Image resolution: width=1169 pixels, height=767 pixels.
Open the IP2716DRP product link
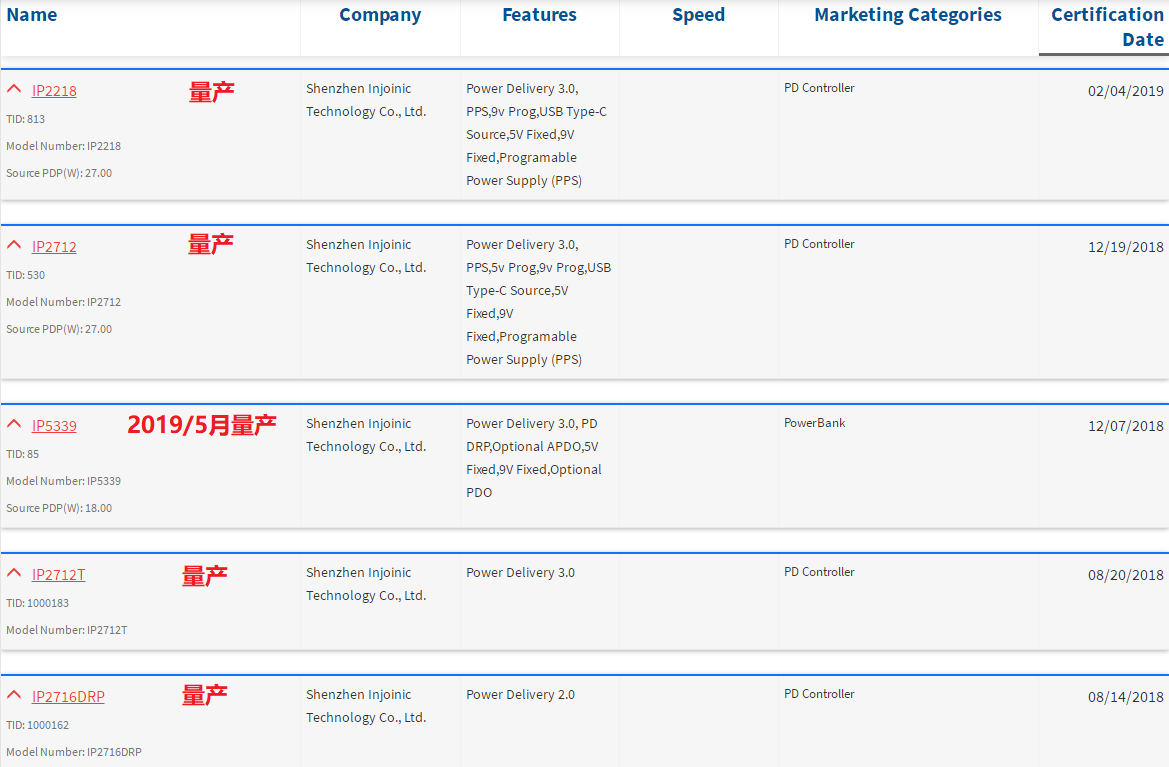tap(68, 697)
